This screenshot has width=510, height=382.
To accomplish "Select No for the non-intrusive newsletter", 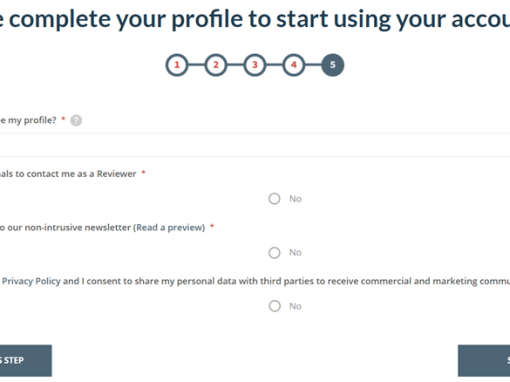I will coord(274,253).
